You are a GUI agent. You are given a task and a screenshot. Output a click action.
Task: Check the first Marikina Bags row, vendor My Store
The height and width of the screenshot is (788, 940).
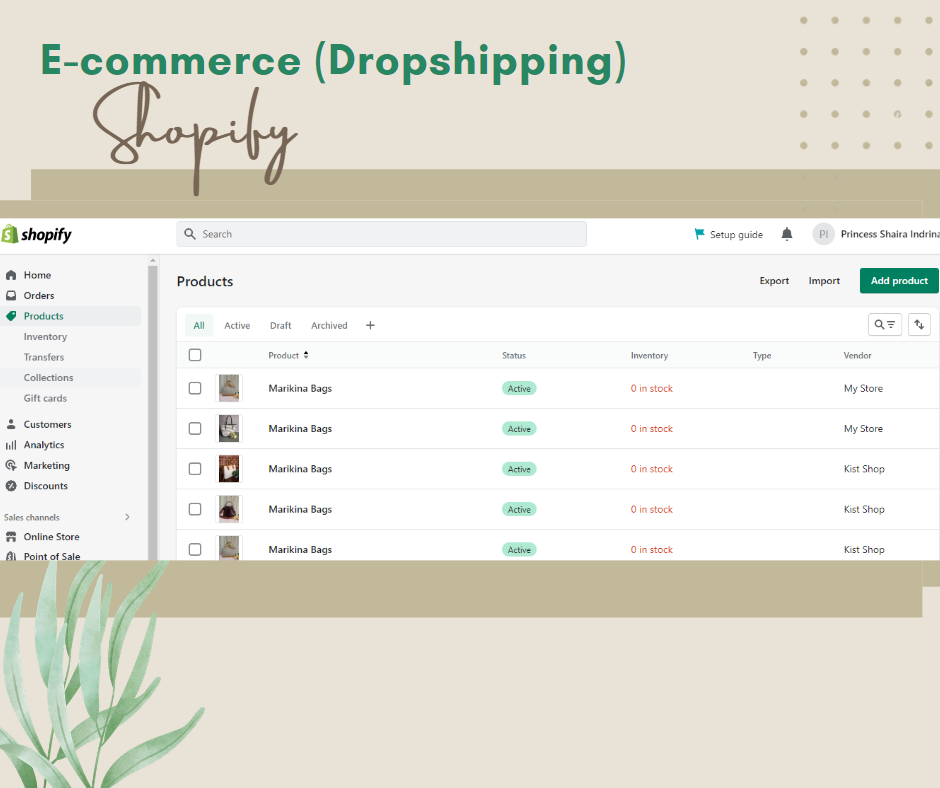point(195,388)
